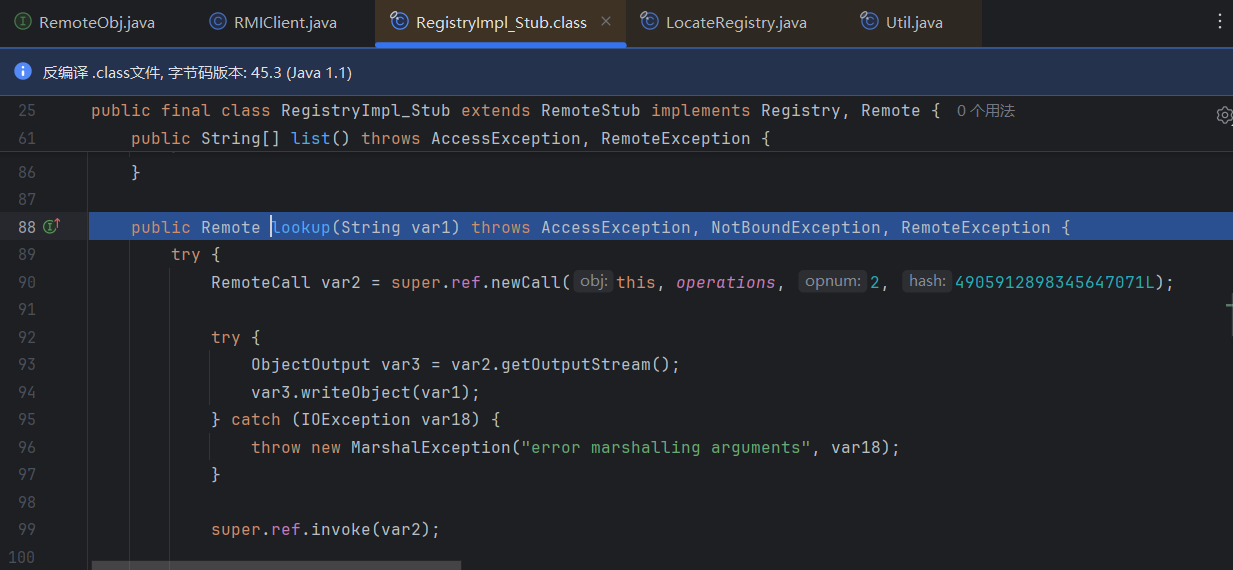Image resolution: width=1233 pixels, height=570 pixels.
Task: Click the RemoteObj.java interface file icon
Action: (x=22, y=22)
